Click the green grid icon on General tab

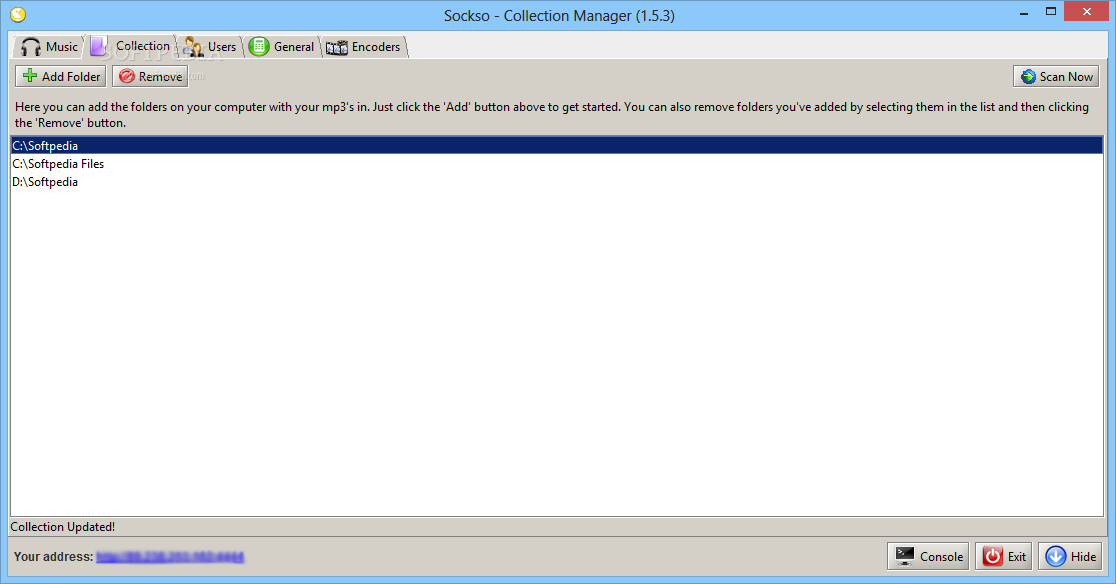click(x=259, y=47)
